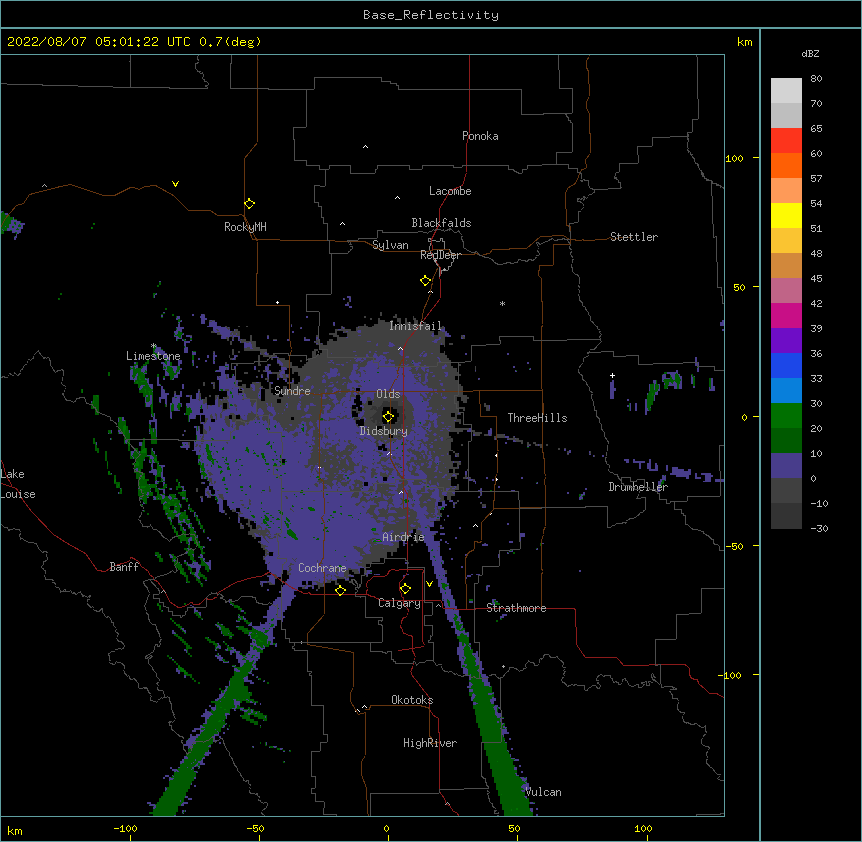
Task: Select the Innisfail town label
Action: click(x=415, y=326)
